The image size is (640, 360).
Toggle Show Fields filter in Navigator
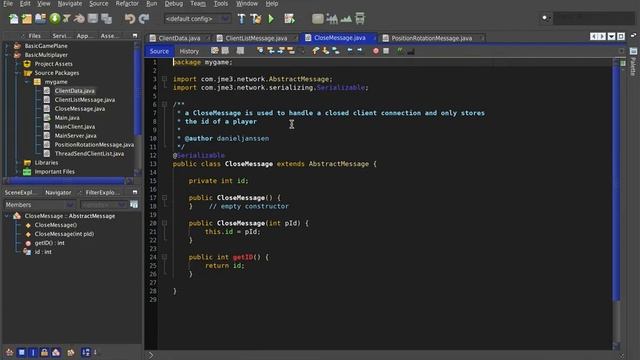click(22, 352)
